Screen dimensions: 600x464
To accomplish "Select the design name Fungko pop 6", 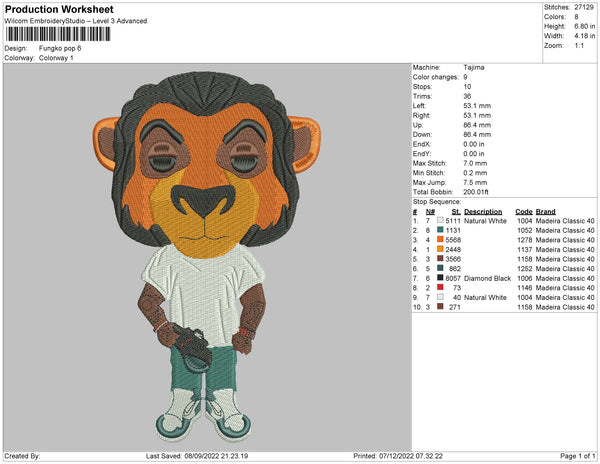I will click(60, 48).
